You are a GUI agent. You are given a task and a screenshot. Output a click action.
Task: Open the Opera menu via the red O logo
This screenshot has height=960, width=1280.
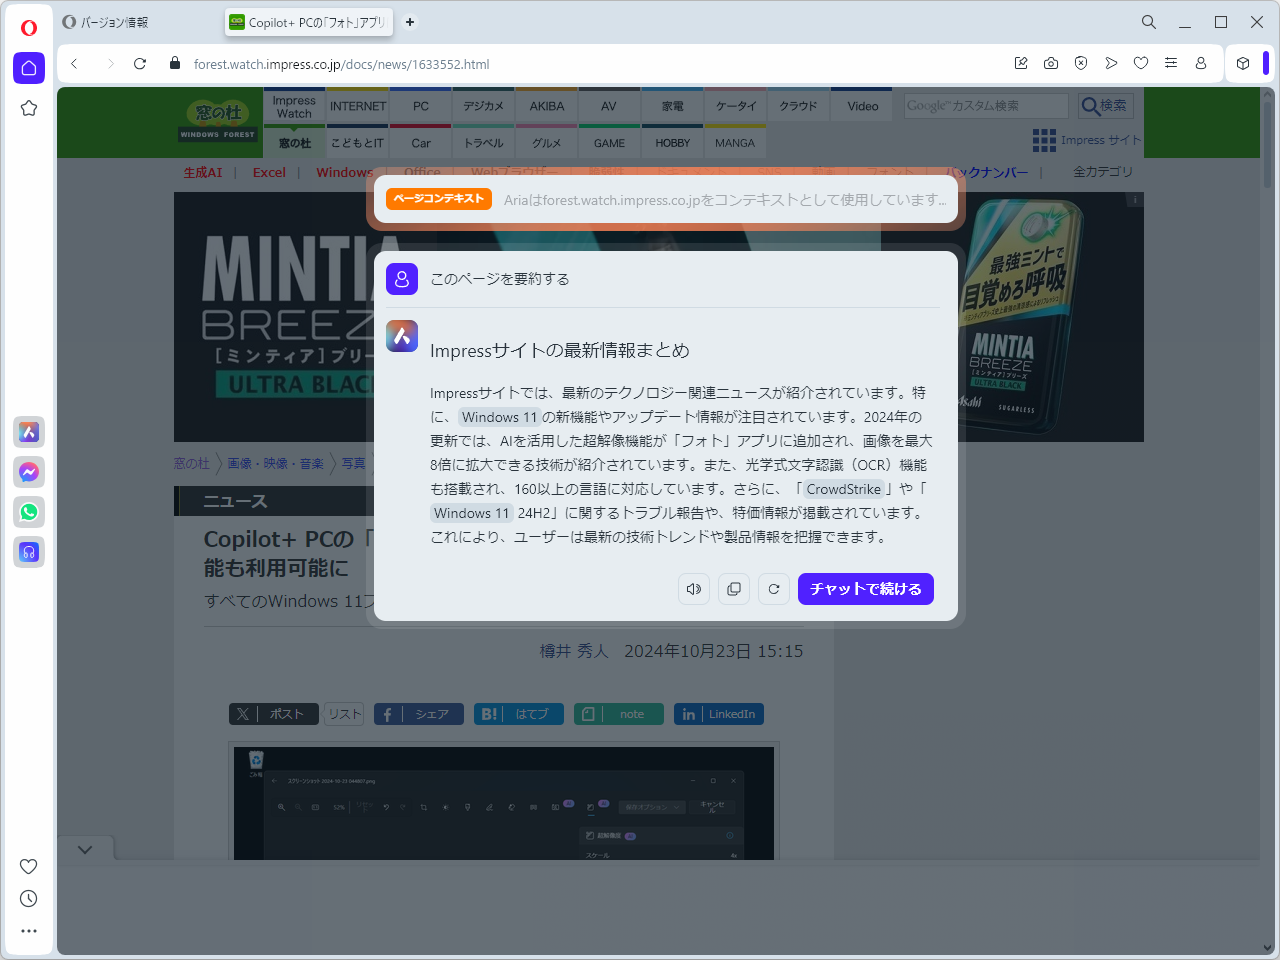(x=27, y=27)
